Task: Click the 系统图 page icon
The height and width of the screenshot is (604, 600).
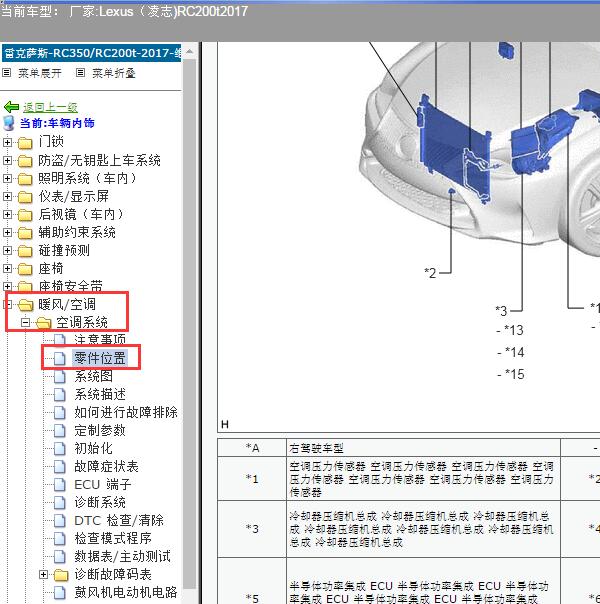Action: click(x=60, y=376)
